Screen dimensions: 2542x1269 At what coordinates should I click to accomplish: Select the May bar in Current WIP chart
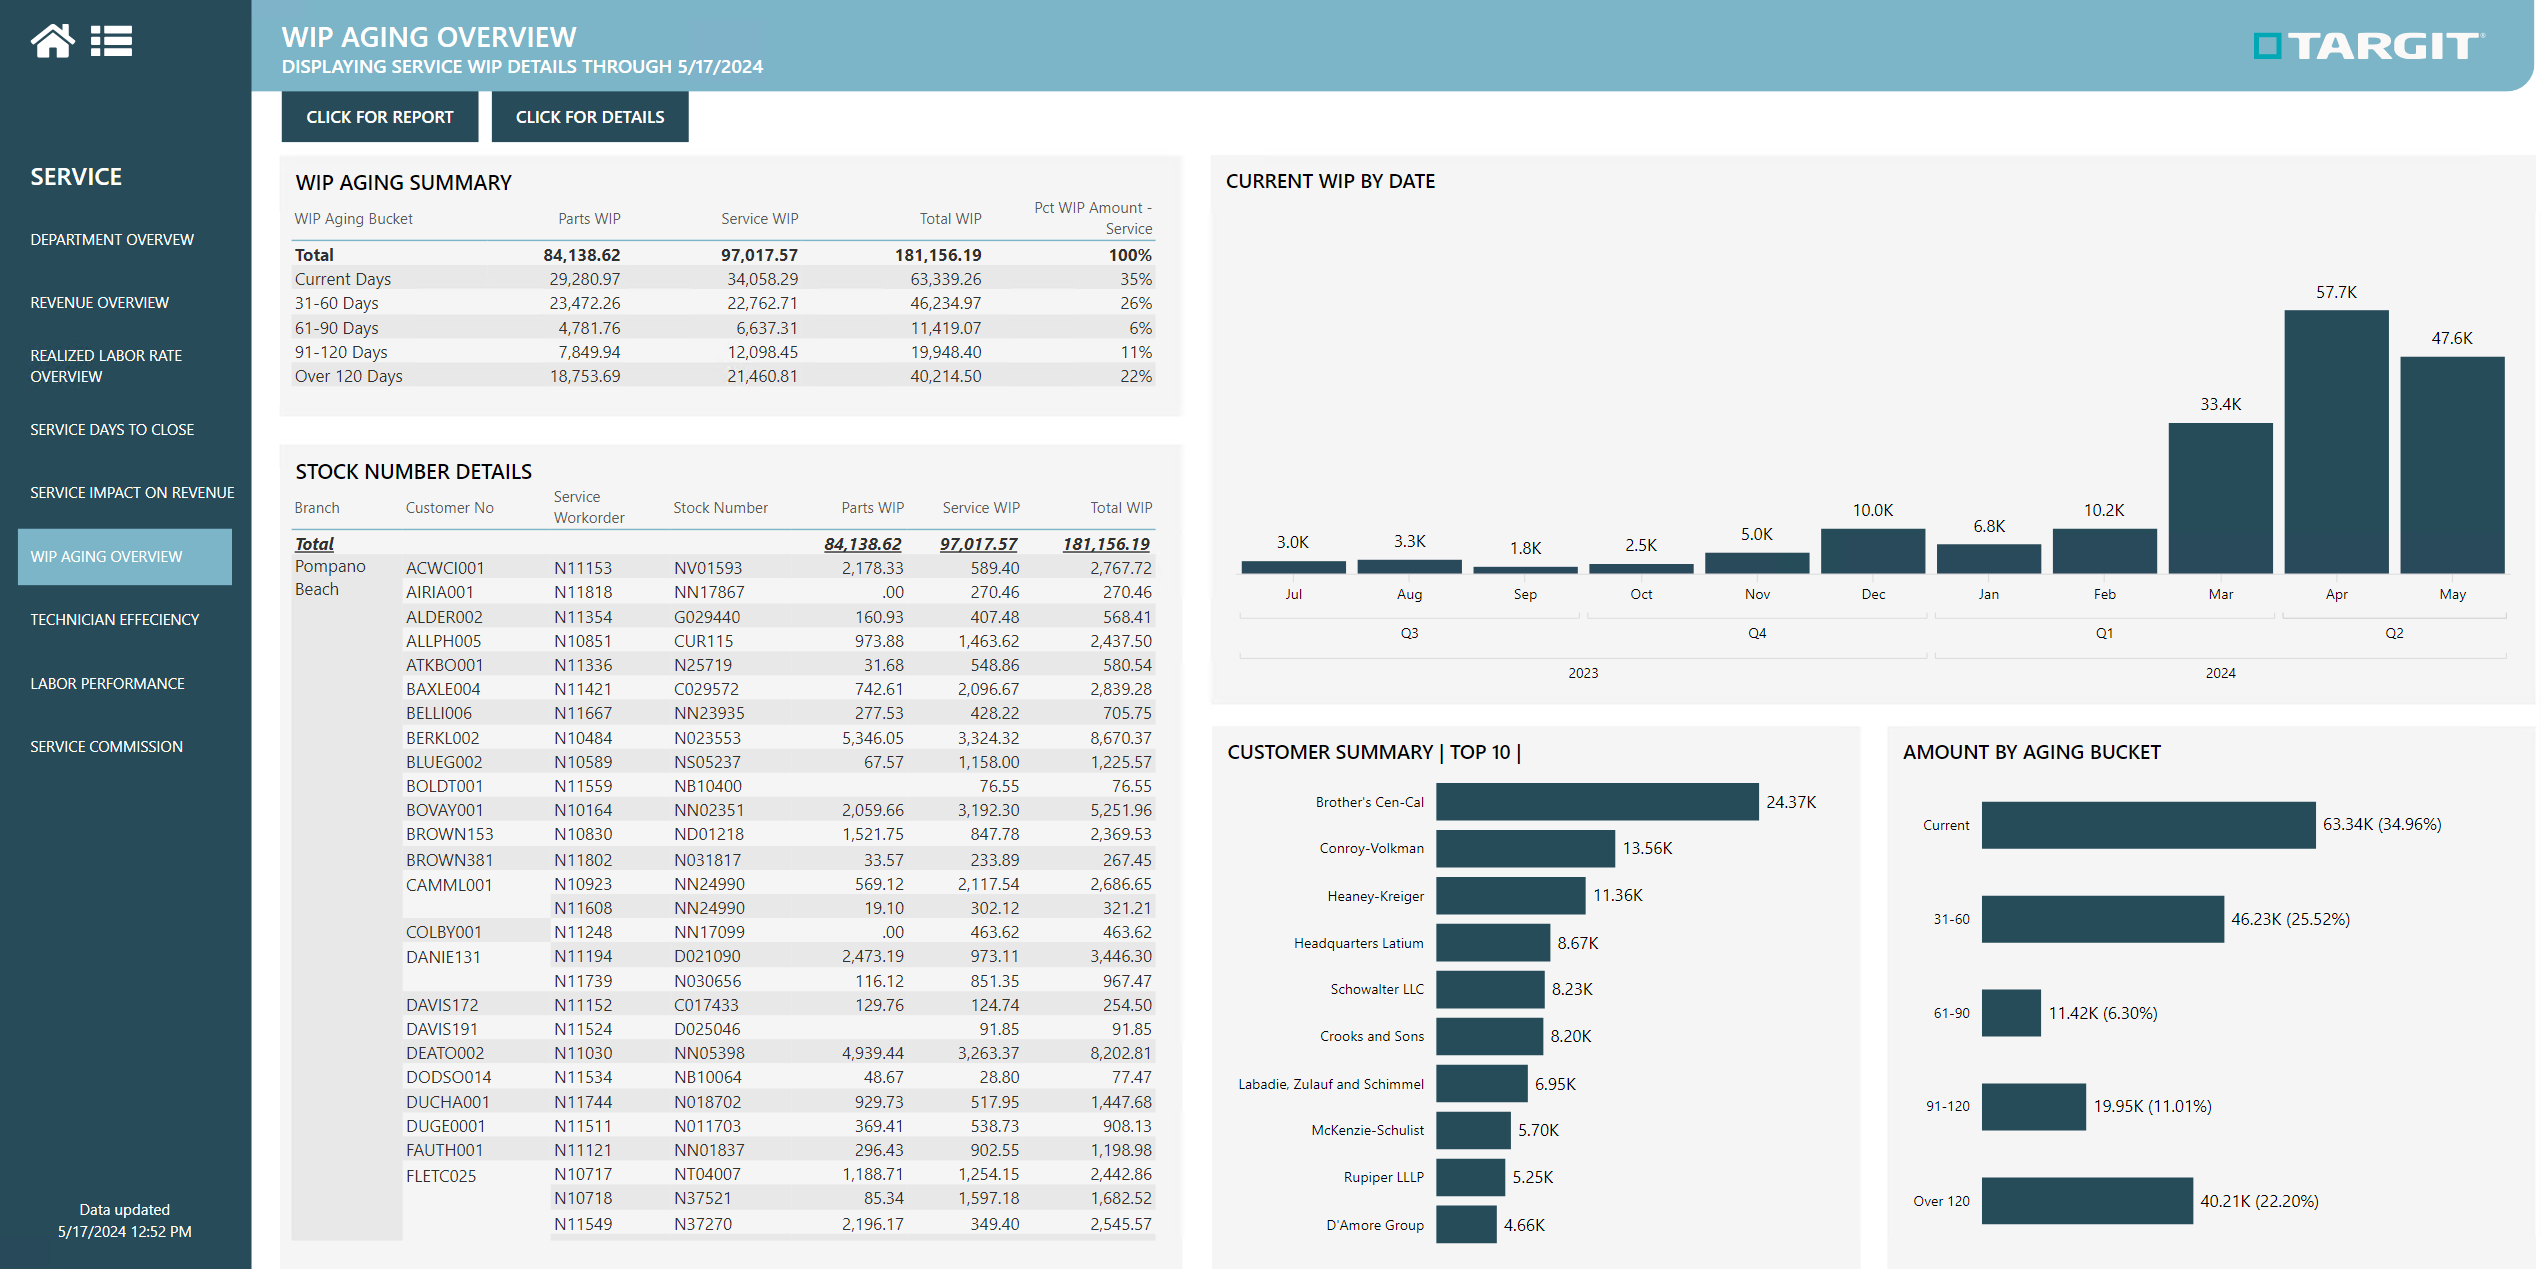[2452, 465]
